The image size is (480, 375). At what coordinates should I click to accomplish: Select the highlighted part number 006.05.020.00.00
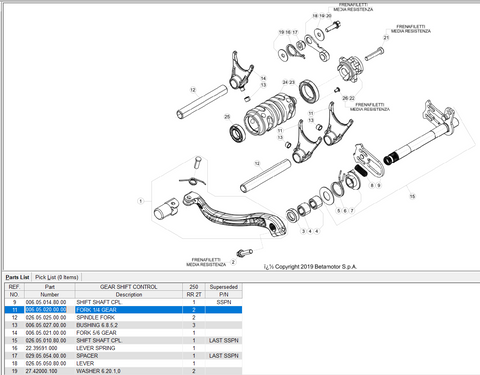(46, 310)
